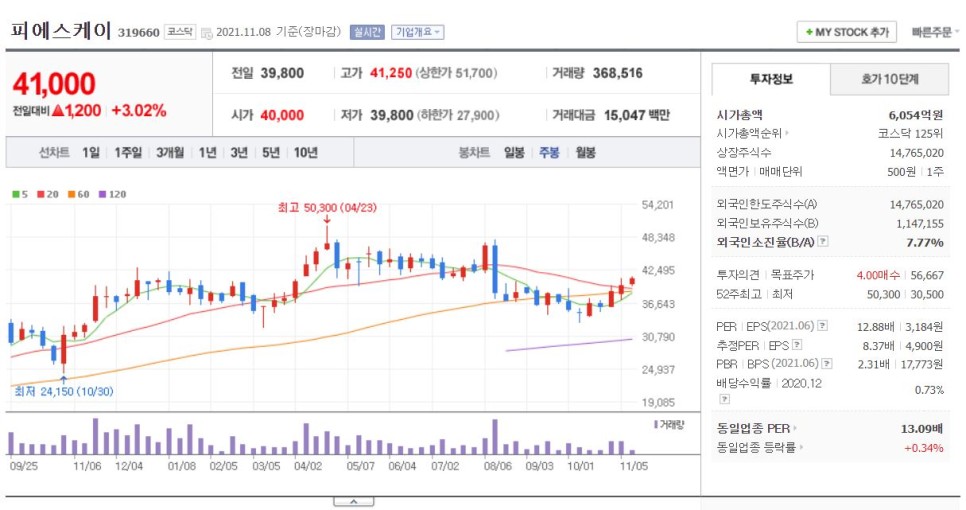Click the 거래량 368,516 value
This screenshot has height=510, width=966.
[x=617, y=73]
